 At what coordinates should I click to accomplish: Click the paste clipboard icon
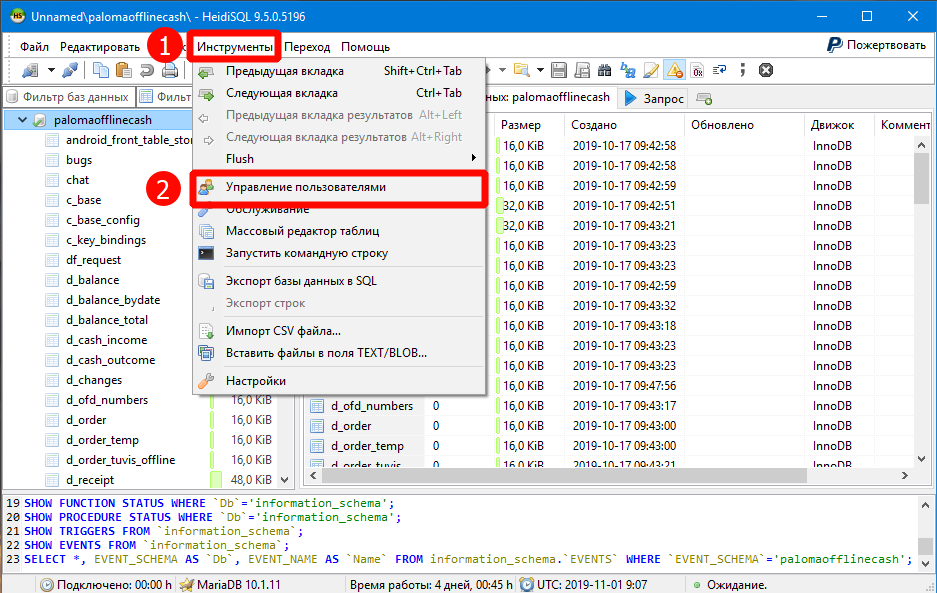pos(123,70)
